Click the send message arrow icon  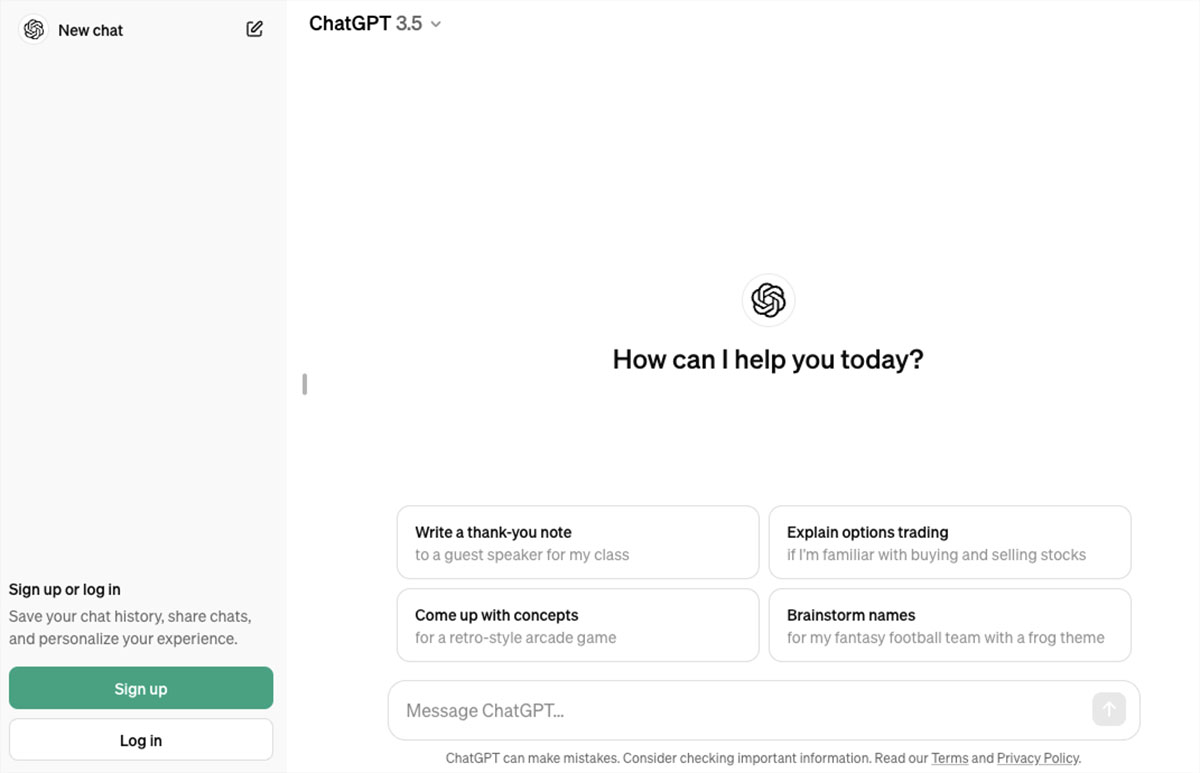(x=1108, y=709)
